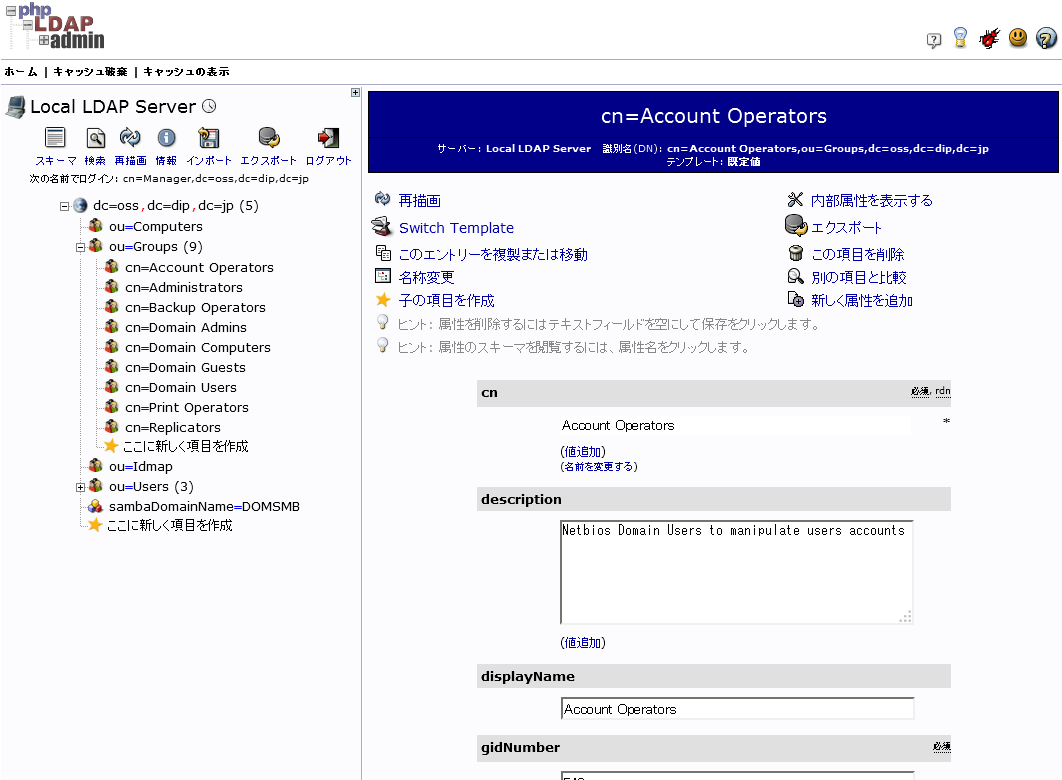Click the (値追加) link under cn
Viewport: 1062px width, 780px height.
click(583, 452)
